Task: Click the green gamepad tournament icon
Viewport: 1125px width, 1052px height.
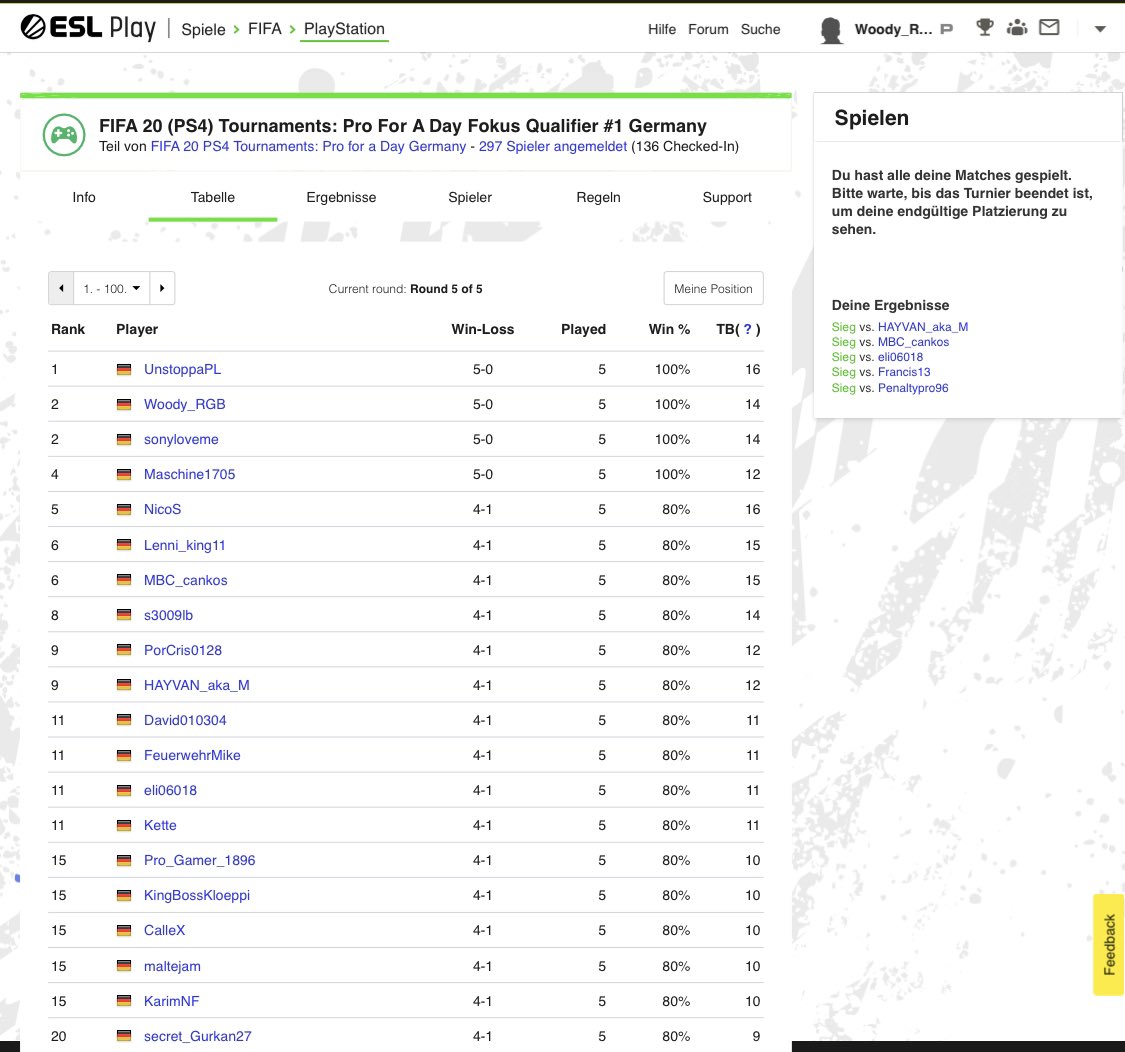Action: pyautogui.click(x=64, y=135)
